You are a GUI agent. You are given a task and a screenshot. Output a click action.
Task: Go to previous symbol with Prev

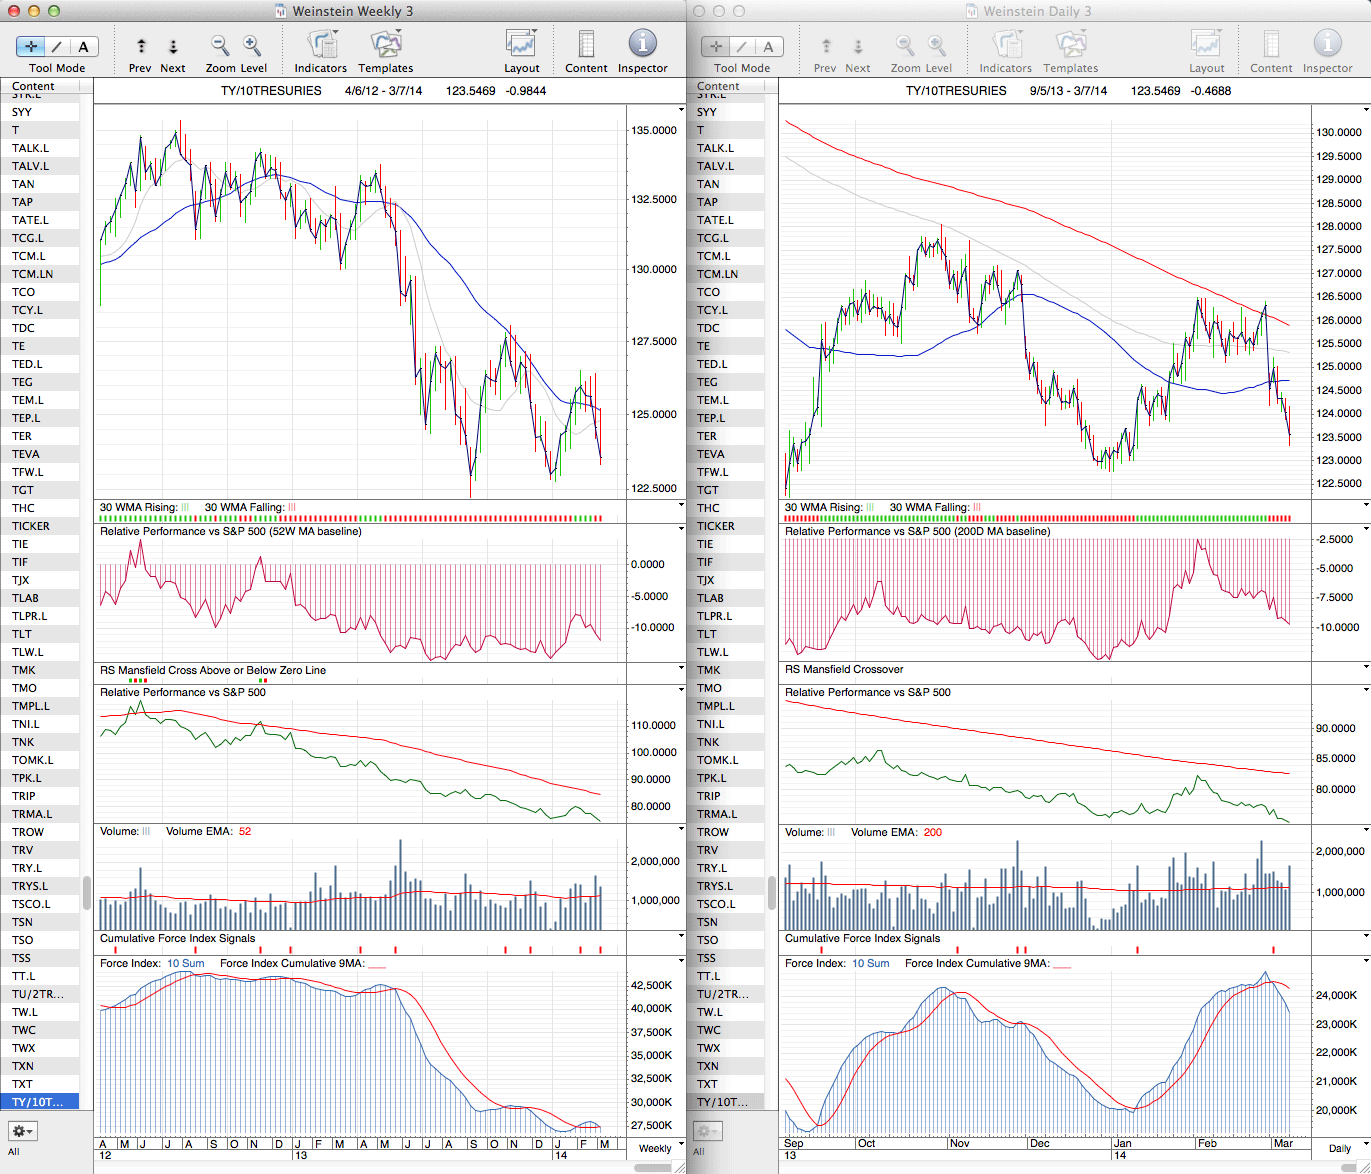141,46
